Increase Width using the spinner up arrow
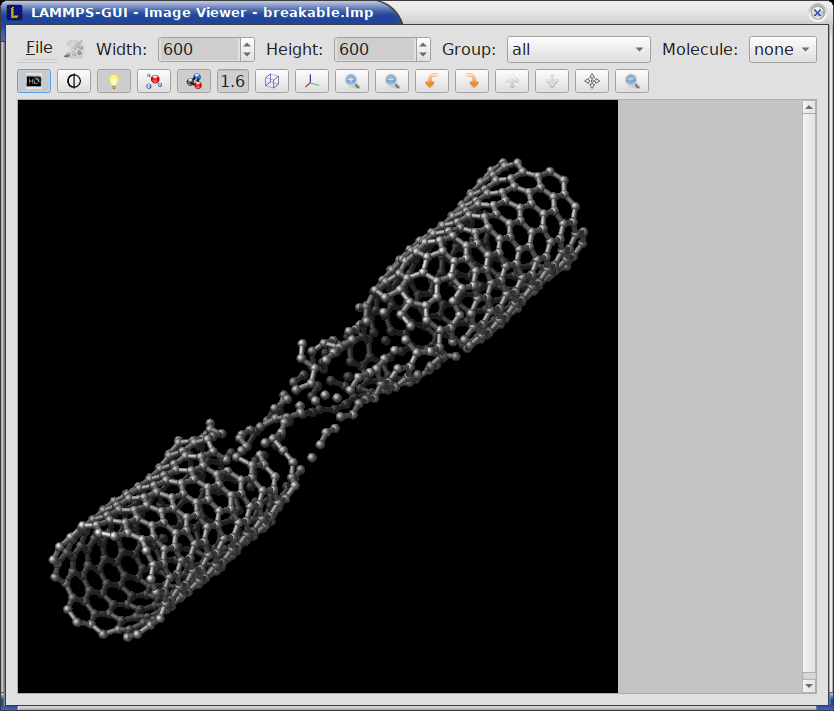The image size is (834, 711). pyautogui.click(x=247, y=44)
